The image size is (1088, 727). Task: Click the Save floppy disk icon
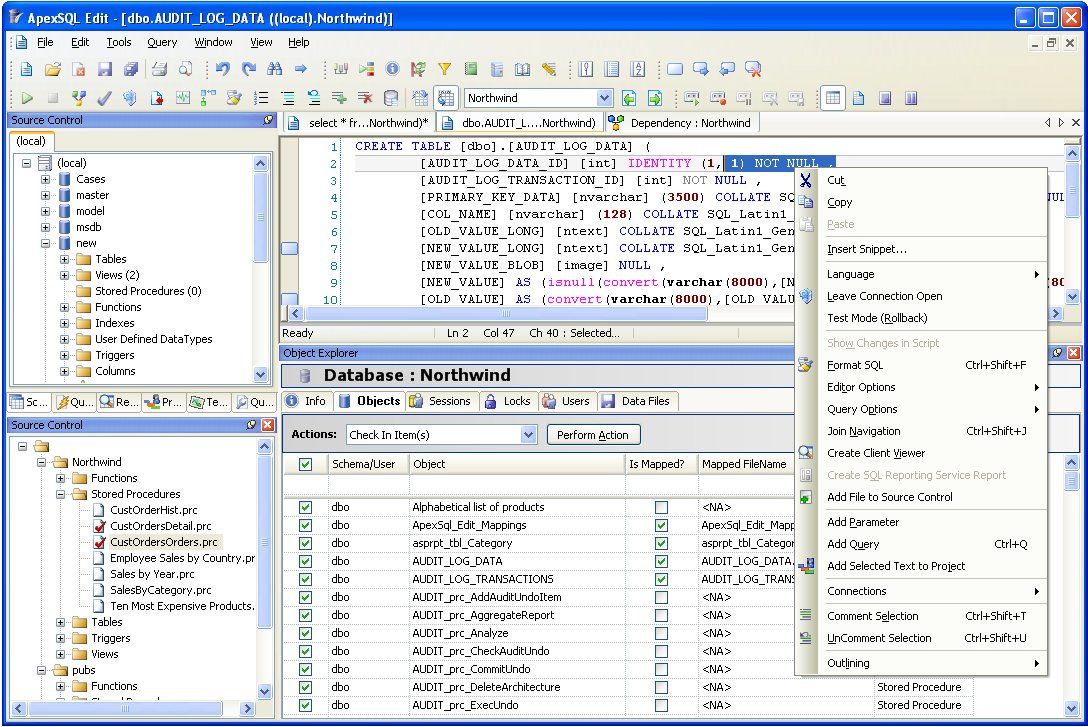pyautogui.click(x=105, y=69)
